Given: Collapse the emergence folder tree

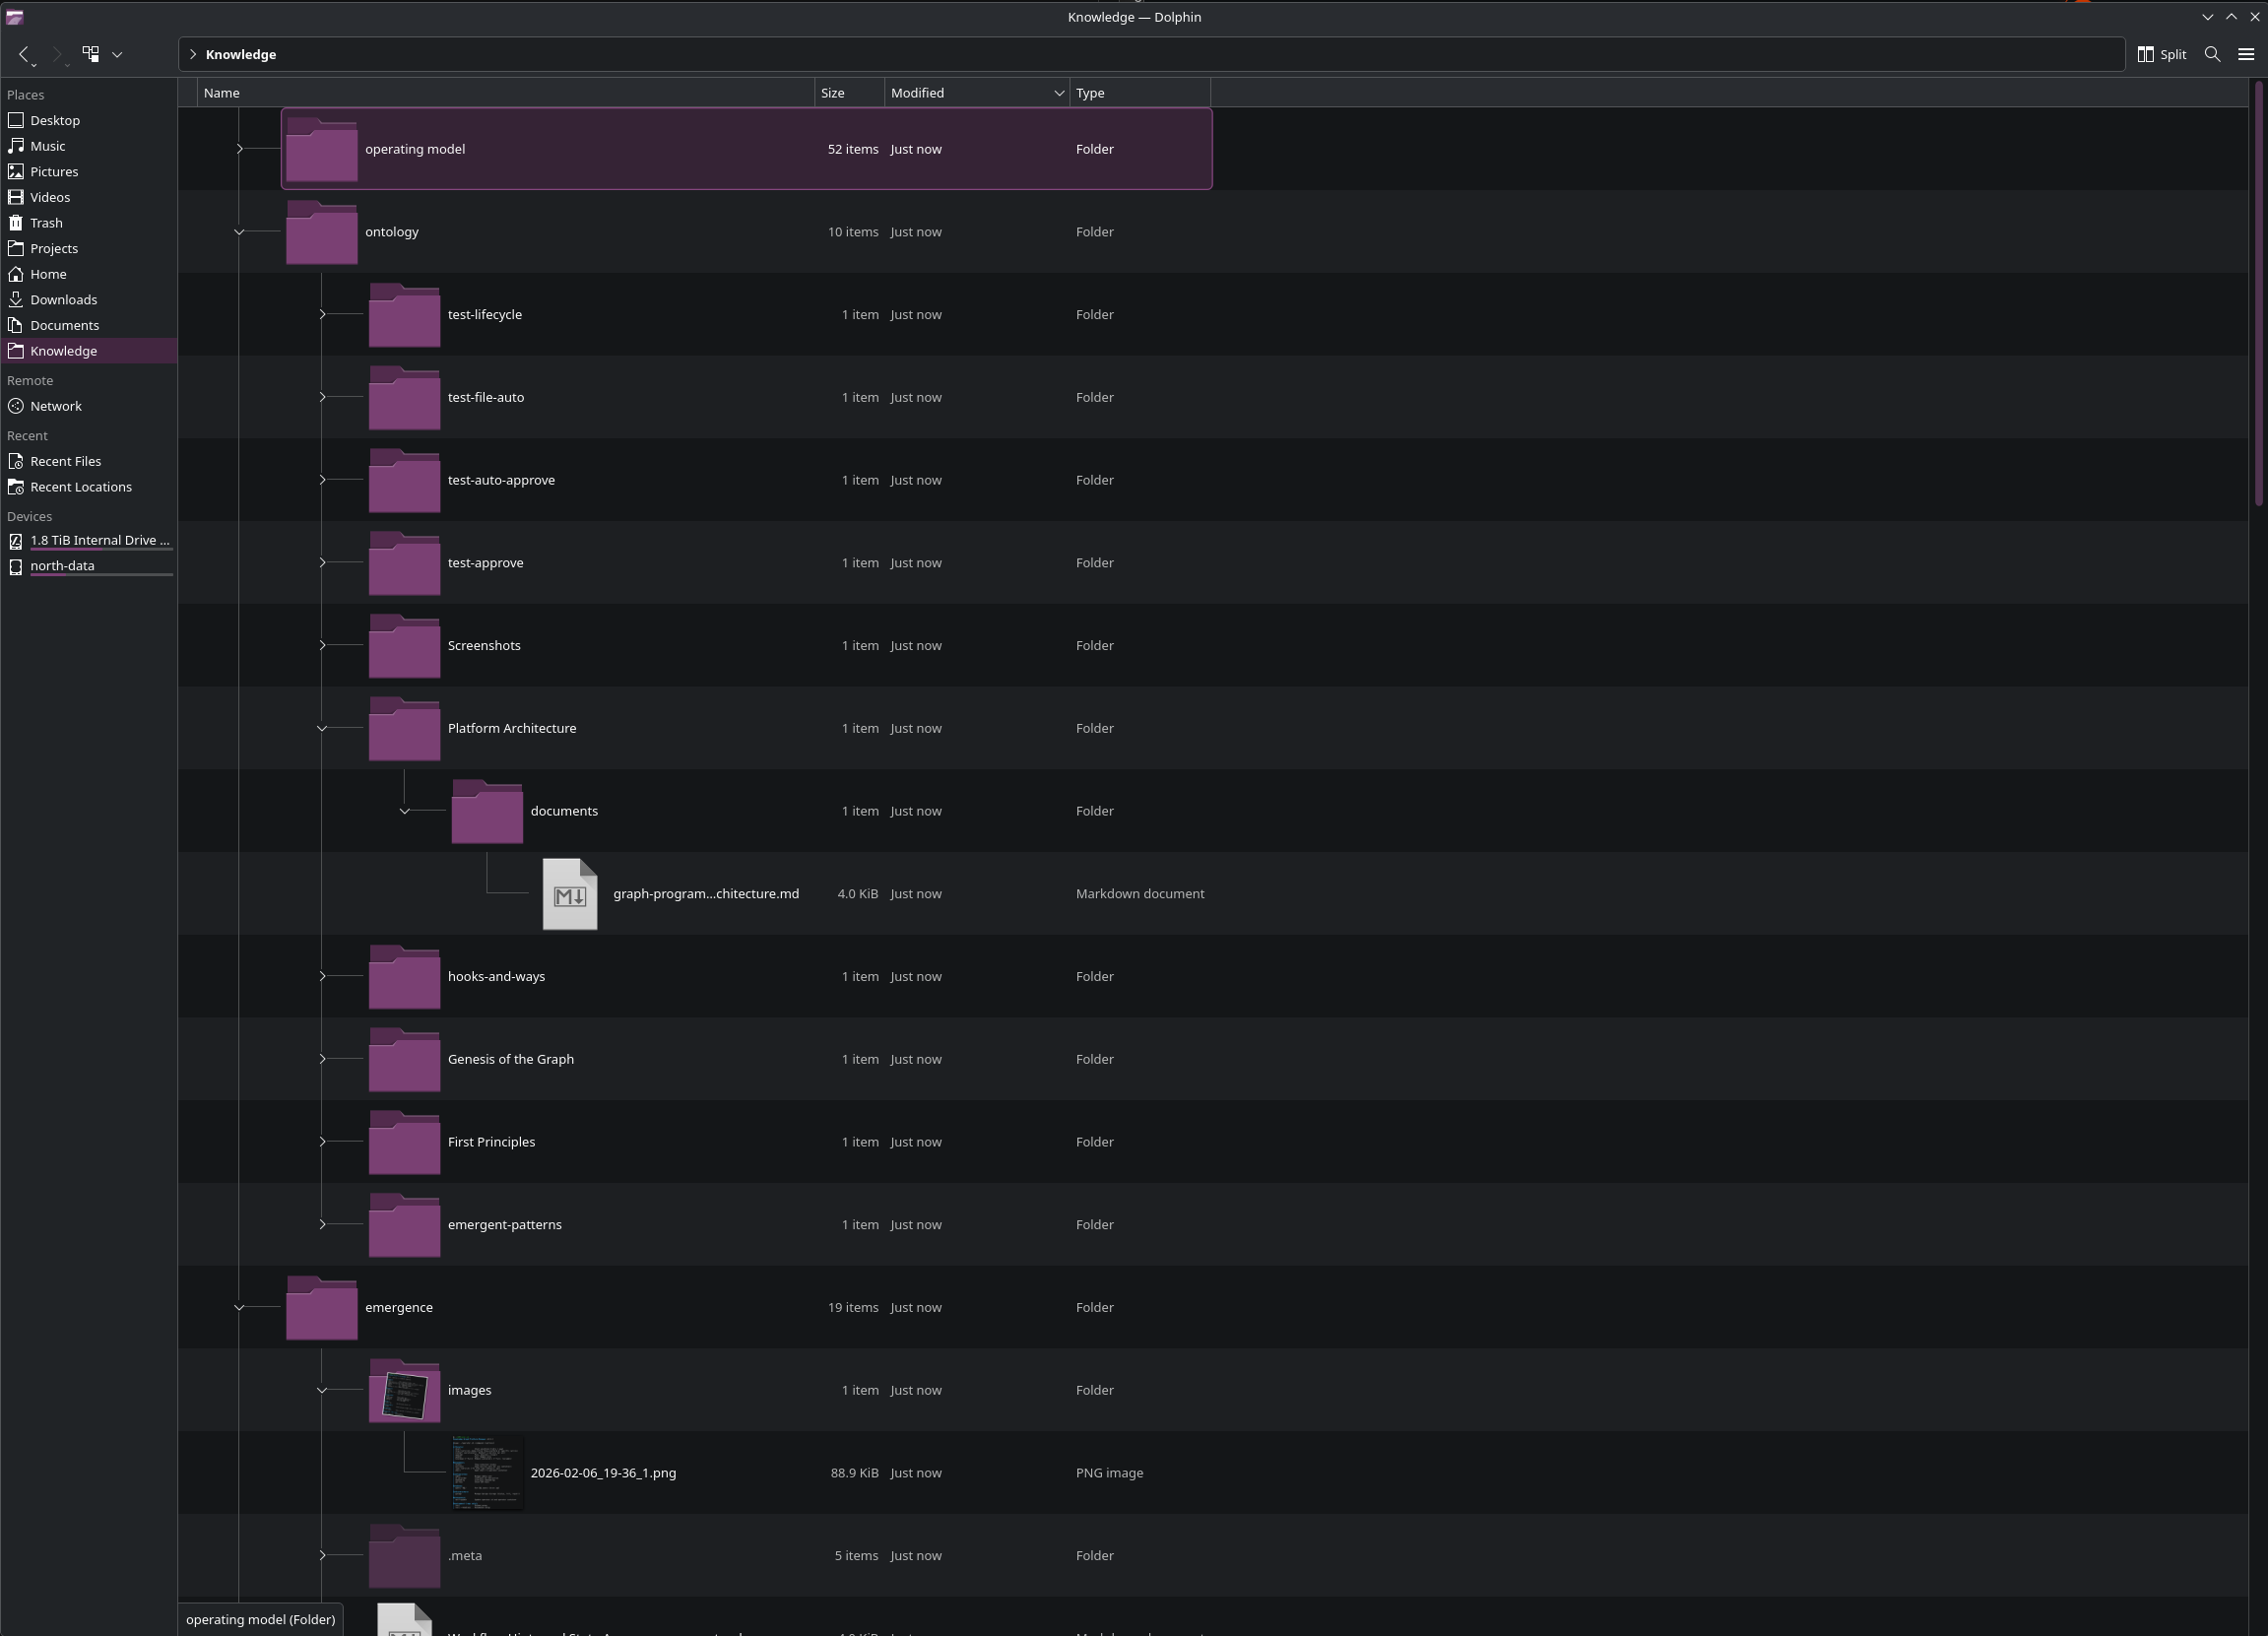Looking at the screenshot, I should 239,1307.
